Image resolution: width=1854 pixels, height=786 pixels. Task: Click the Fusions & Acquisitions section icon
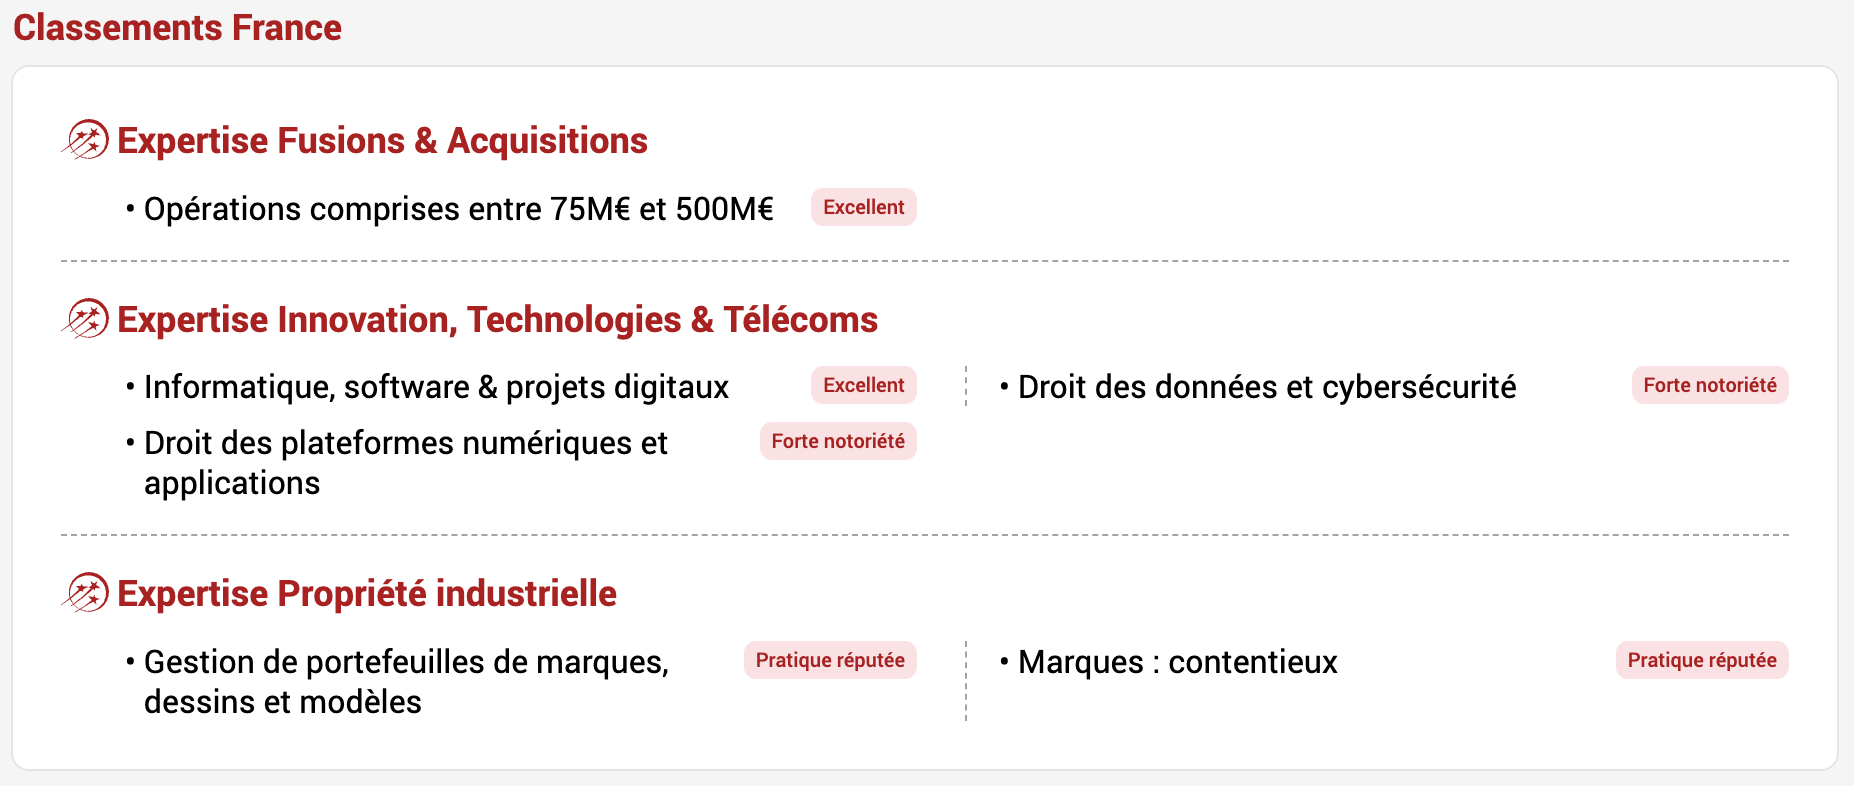(x=85, y=140)
